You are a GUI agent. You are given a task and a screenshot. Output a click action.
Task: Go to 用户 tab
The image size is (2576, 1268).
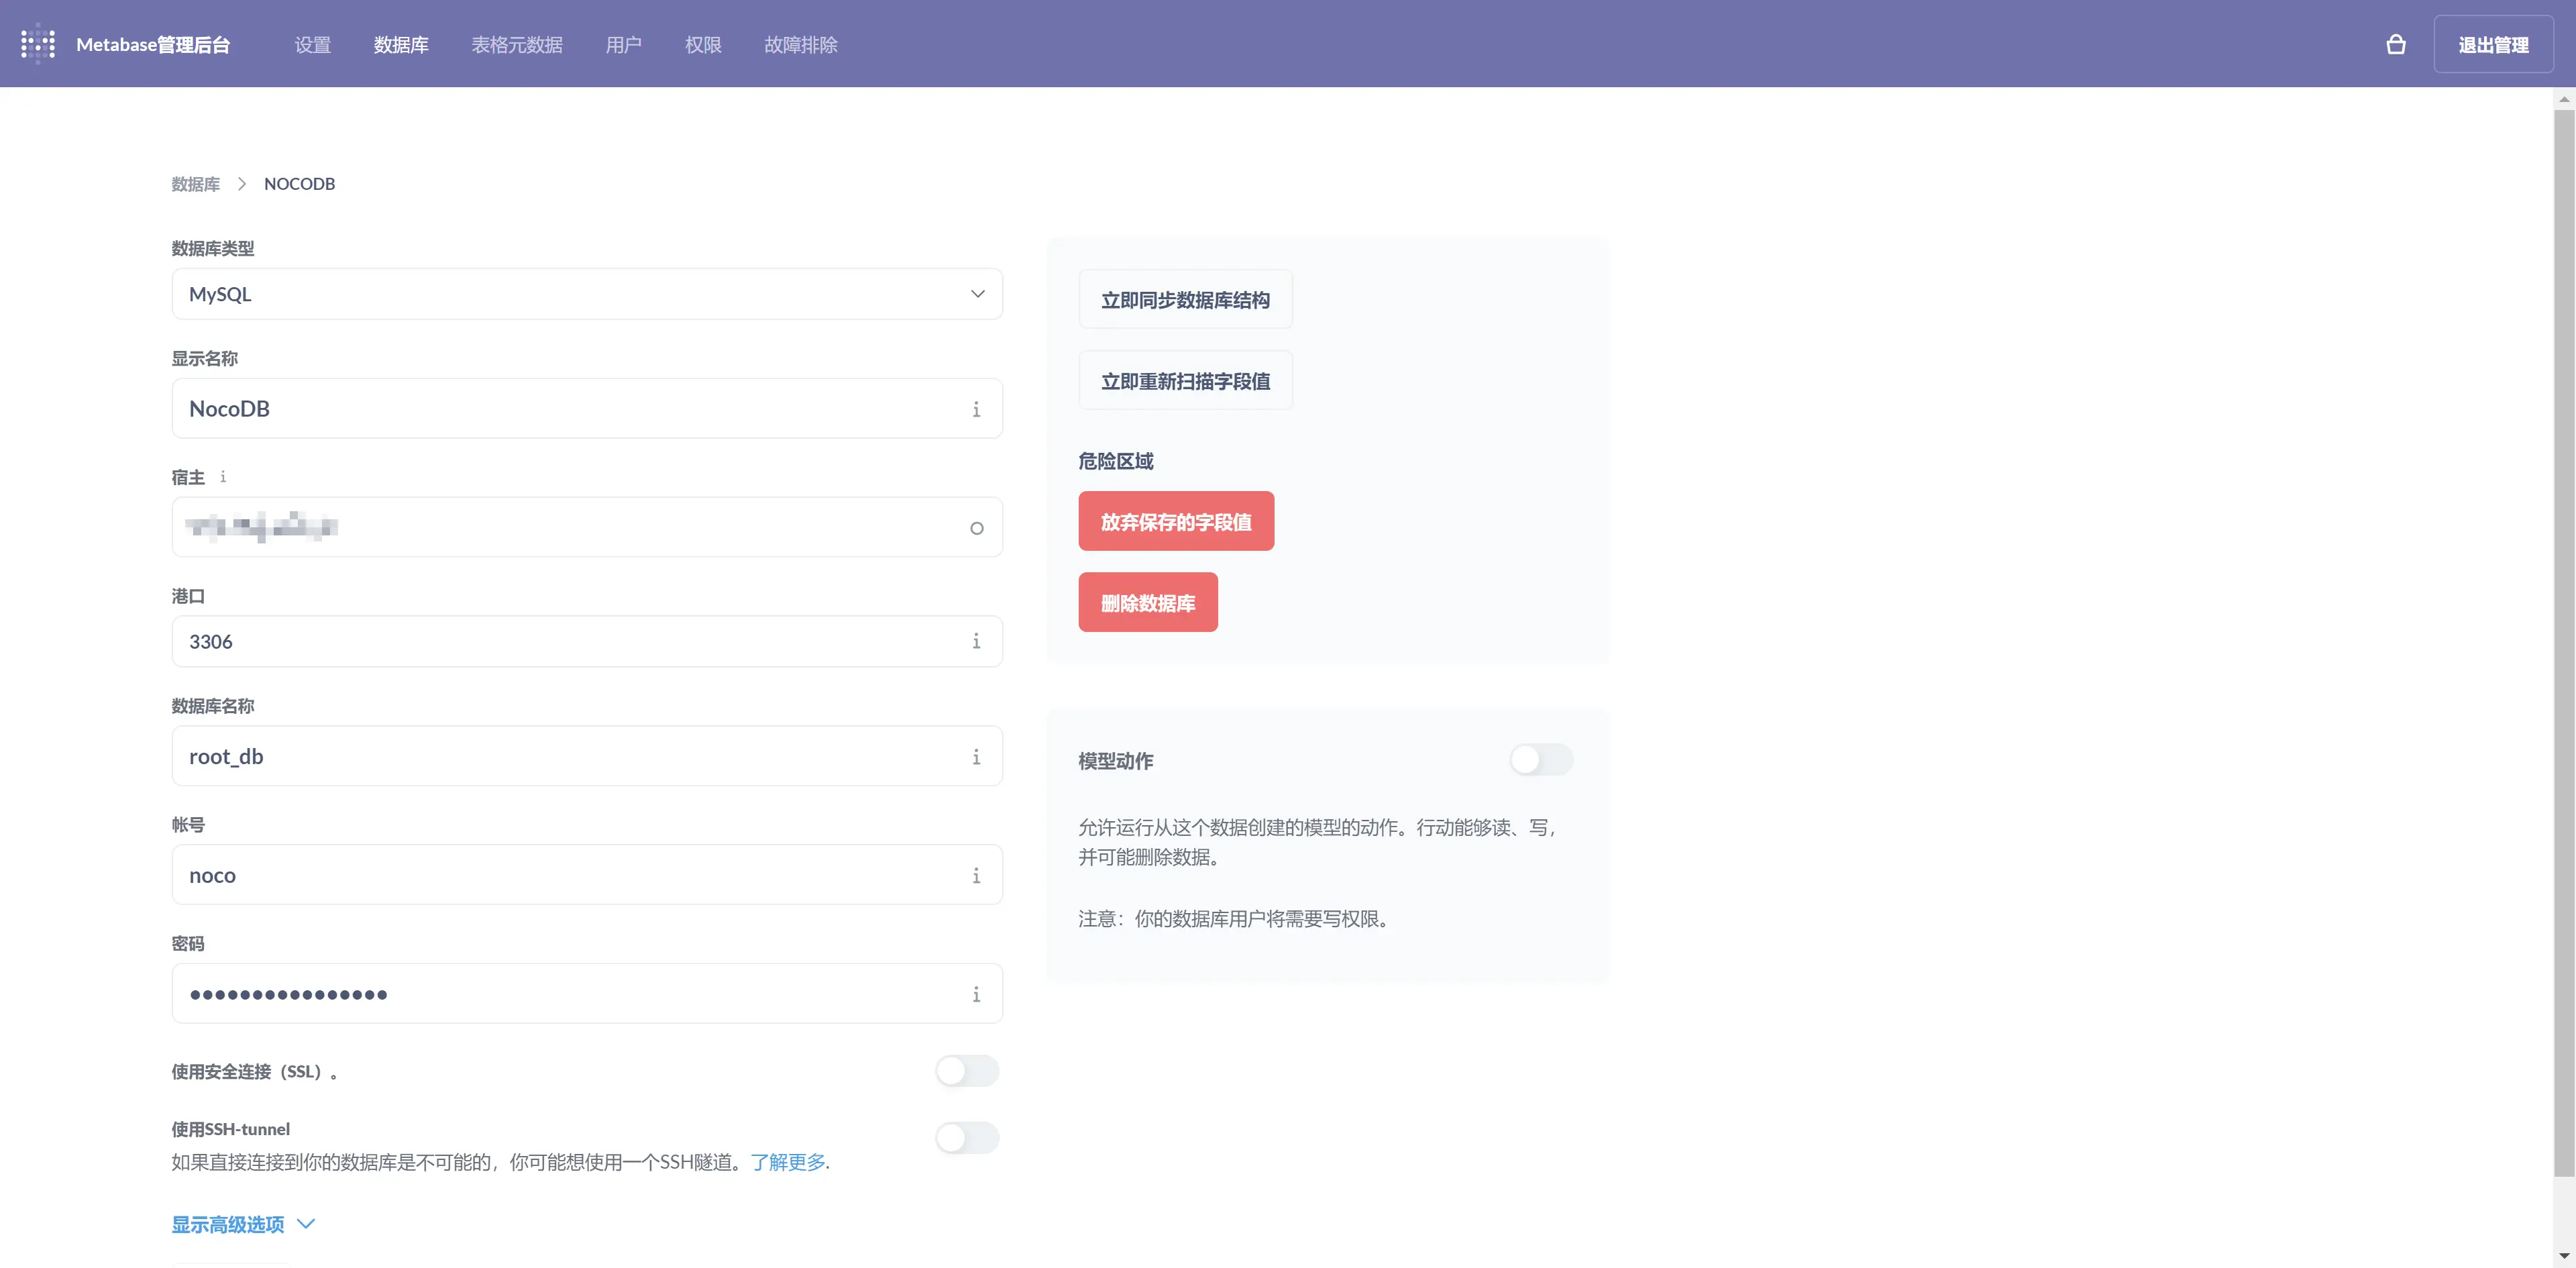coord(623,45)
